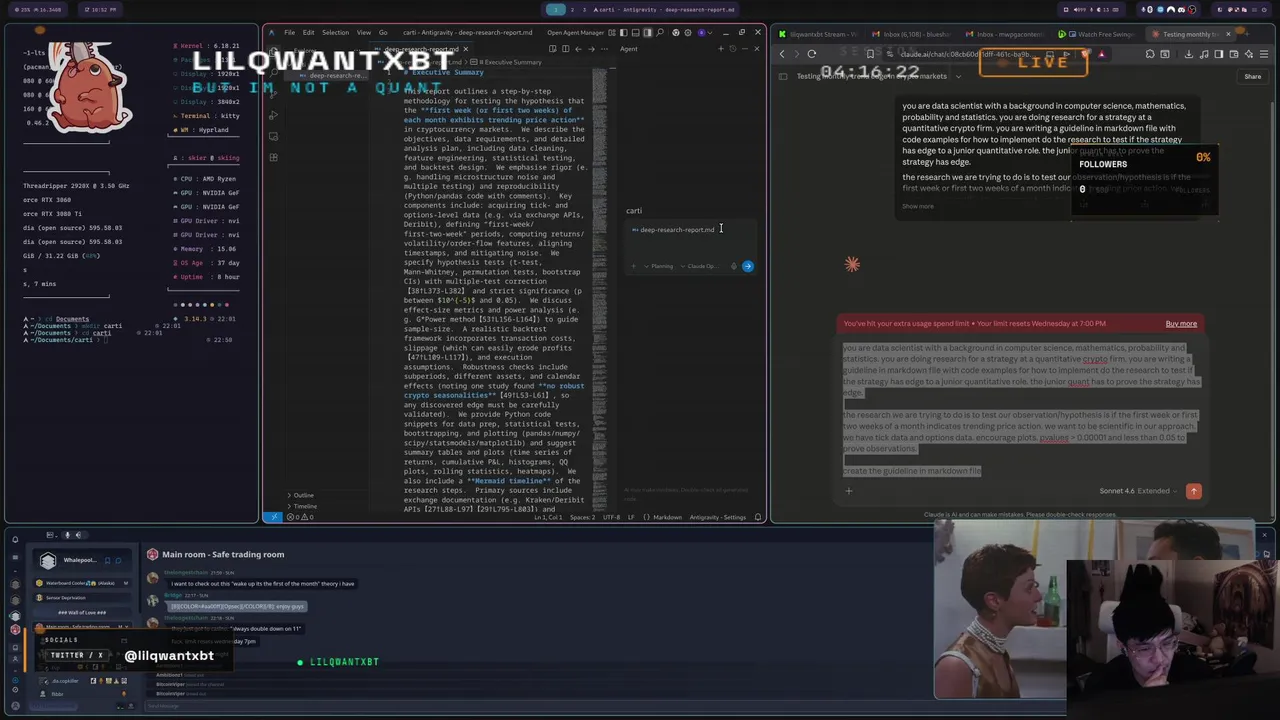Image resolution: width=1280 pixels, height=720 pixels.
Task: Close the Testing monthly browser tab
Action: [x=1228, y=34]
